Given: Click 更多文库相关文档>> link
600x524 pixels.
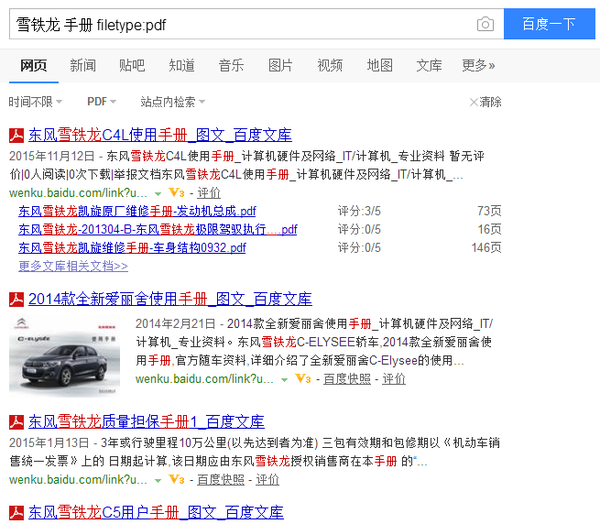Looking at the screenshot, I should coord(73,266).
